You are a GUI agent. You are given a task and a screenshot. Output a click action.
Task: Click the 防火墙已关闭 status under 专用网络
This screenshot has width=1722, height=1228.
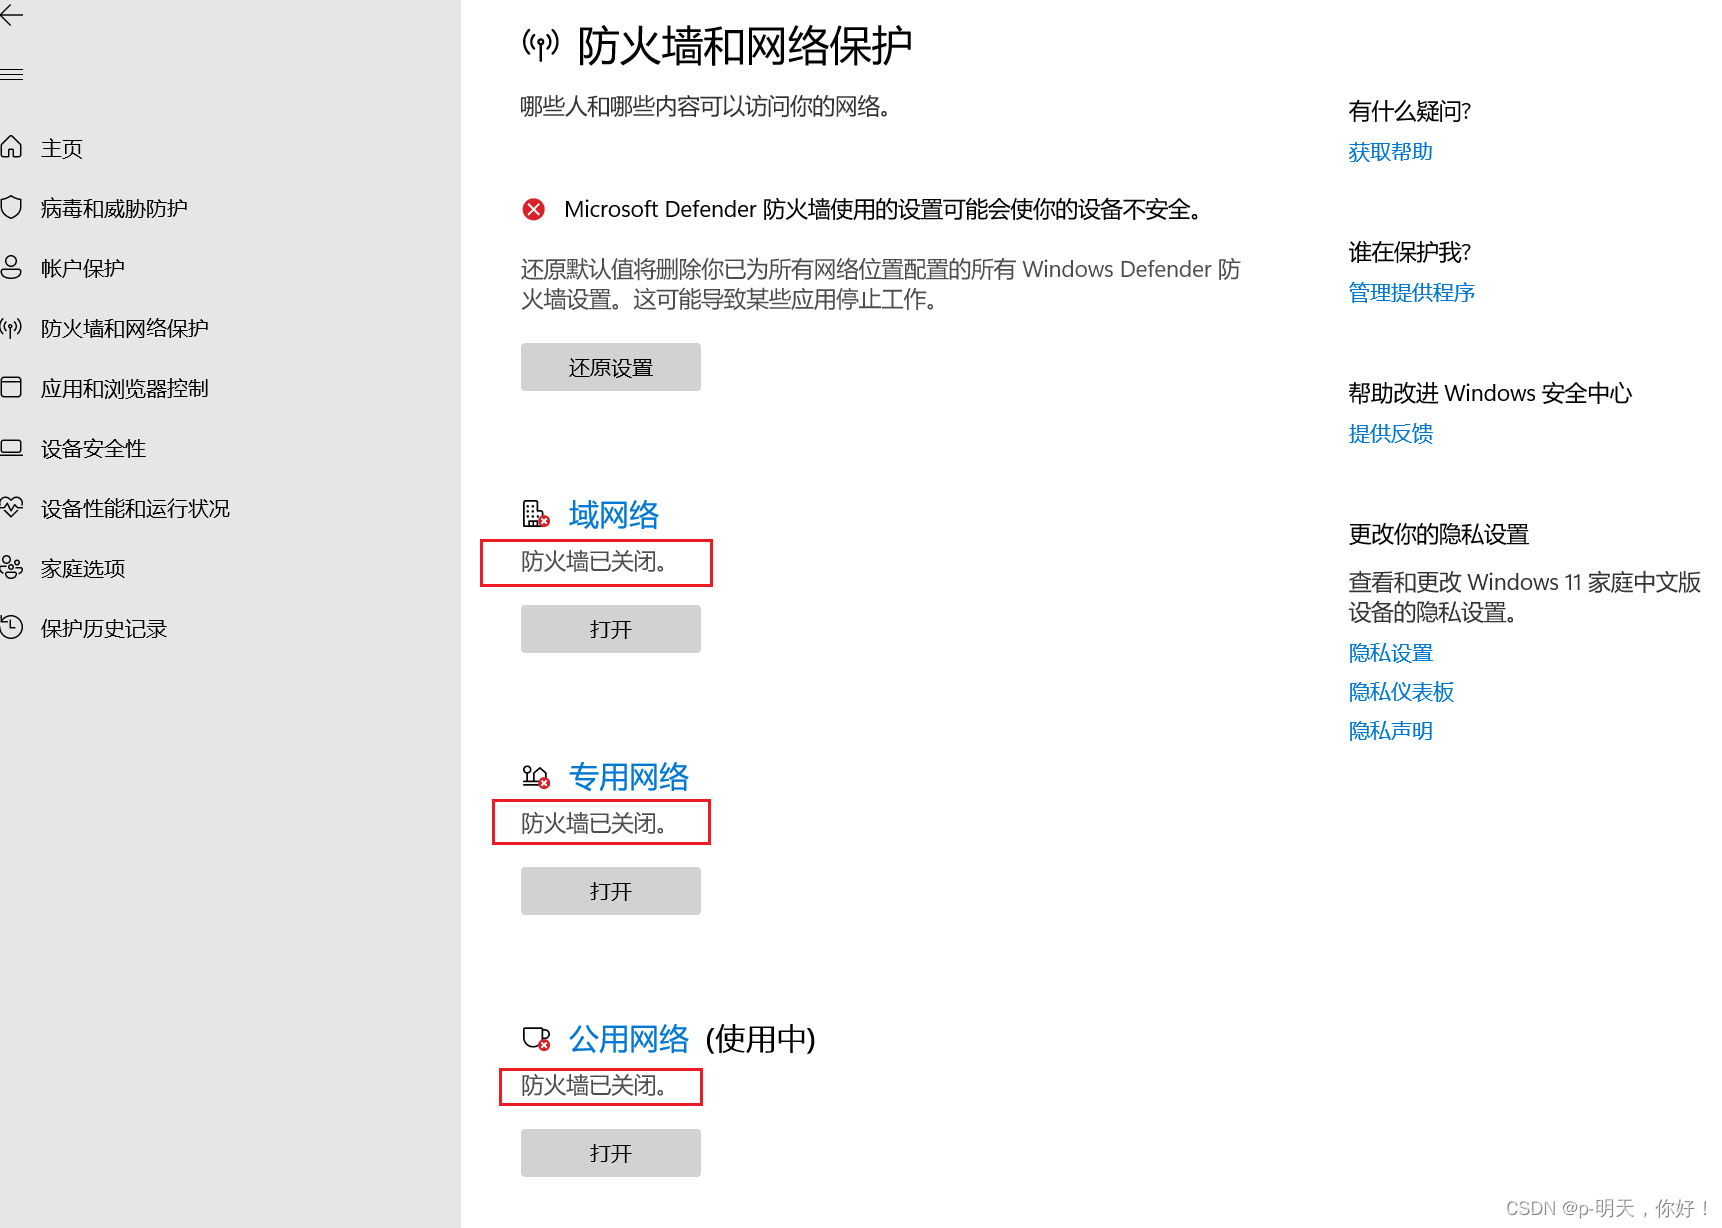point(595,823)
